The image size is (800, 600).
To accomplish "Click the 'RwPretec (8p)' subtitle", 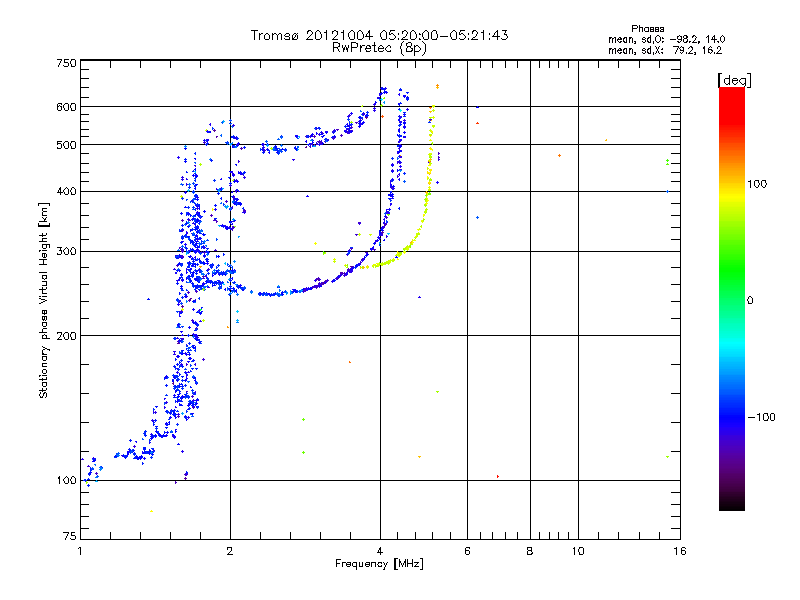I will [379, 48].
